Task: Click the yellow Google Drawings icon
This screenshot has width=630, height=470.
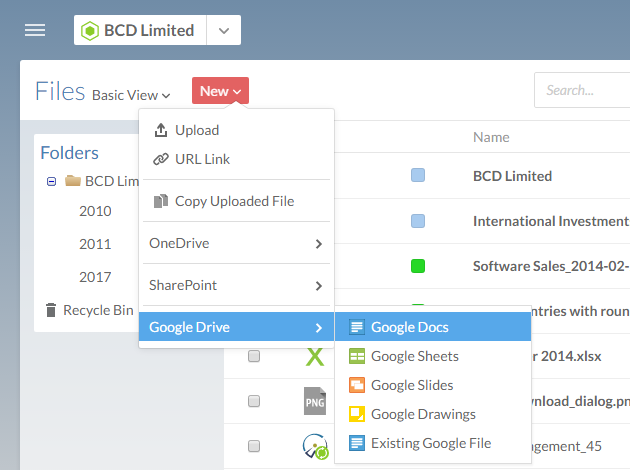Action: click(356, 414)
